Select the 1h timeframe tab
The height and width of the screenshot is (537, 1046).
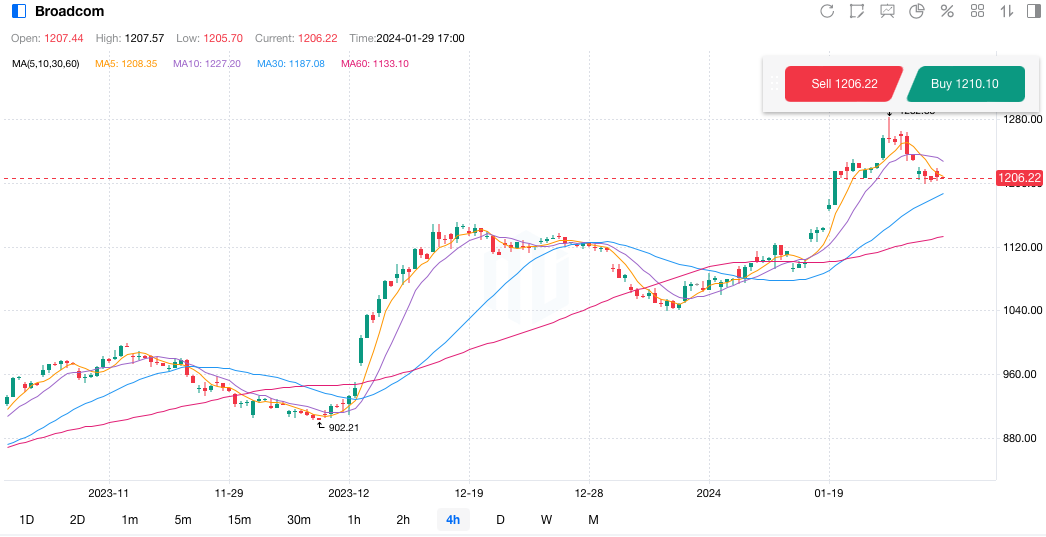(354, 520)
